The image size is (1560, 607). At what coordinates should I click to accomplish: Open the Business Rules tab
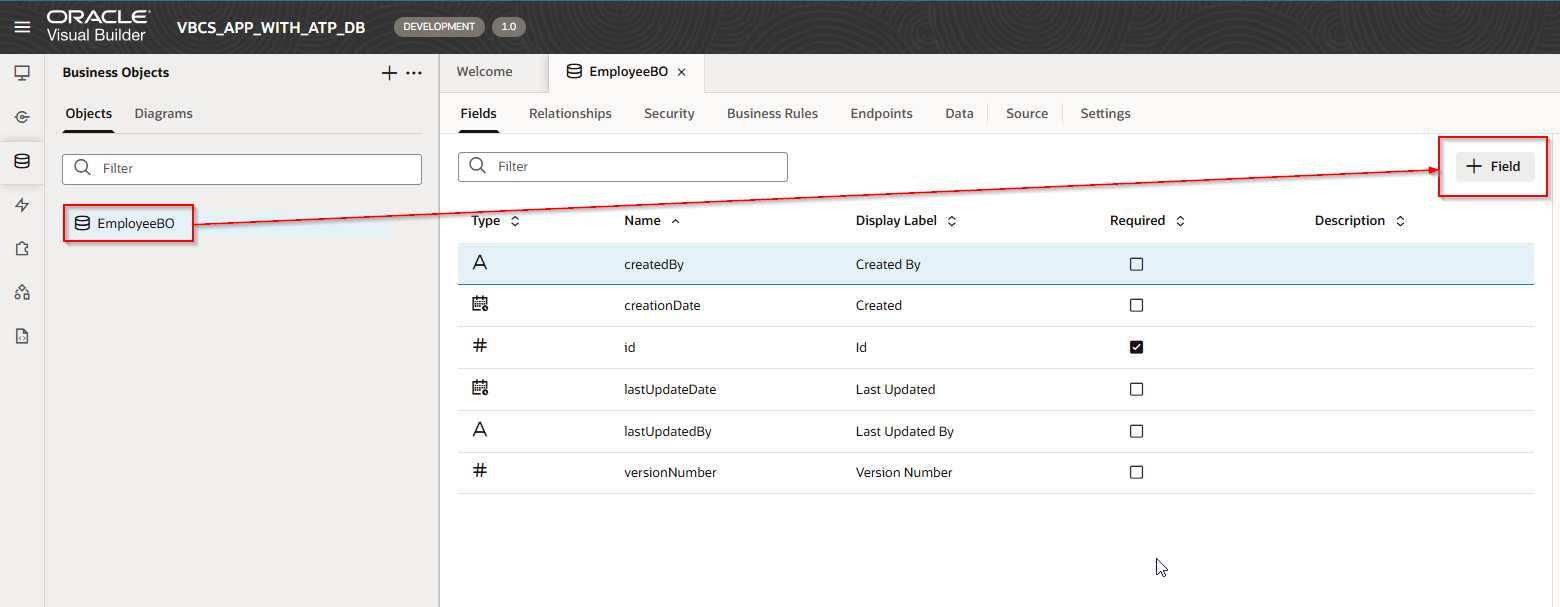click(x=772, y=114)
